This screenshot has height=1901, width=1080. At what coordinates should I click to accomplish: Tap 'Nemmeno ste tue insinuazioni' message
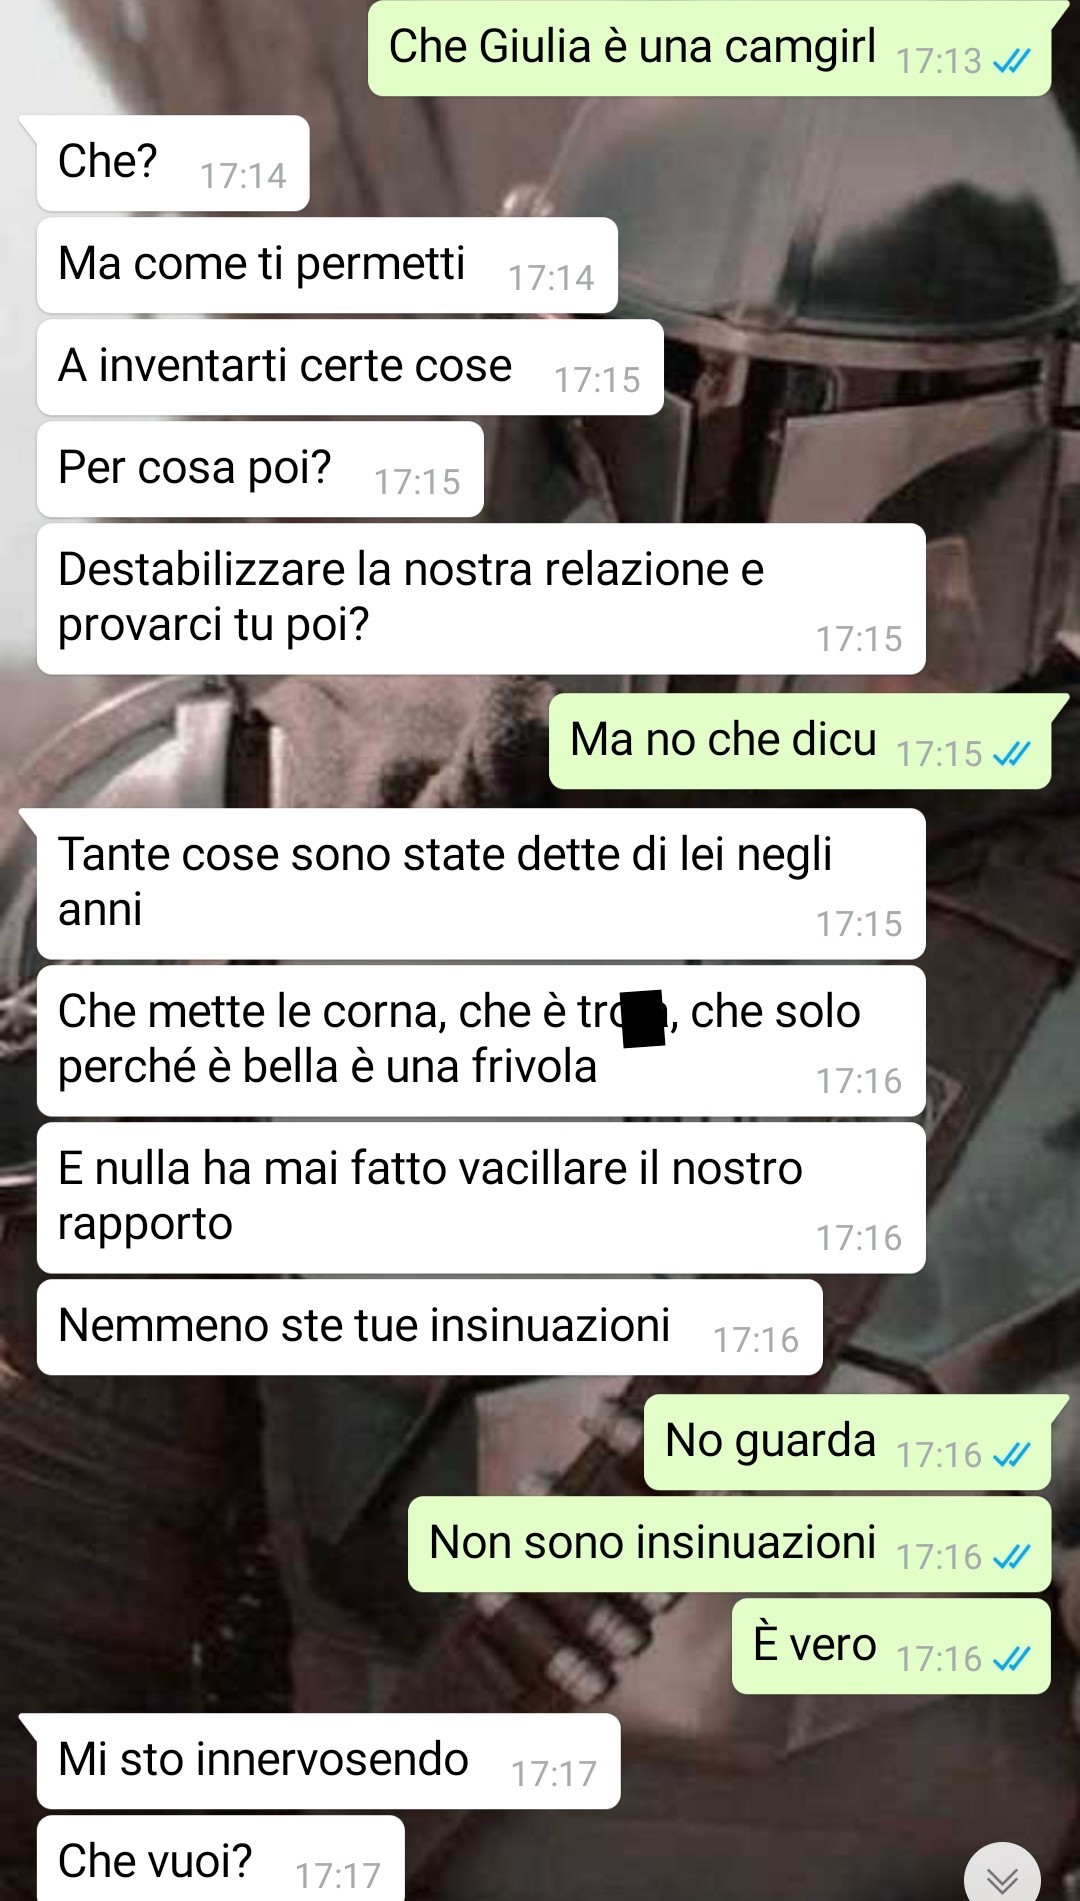coord(430,1327)
